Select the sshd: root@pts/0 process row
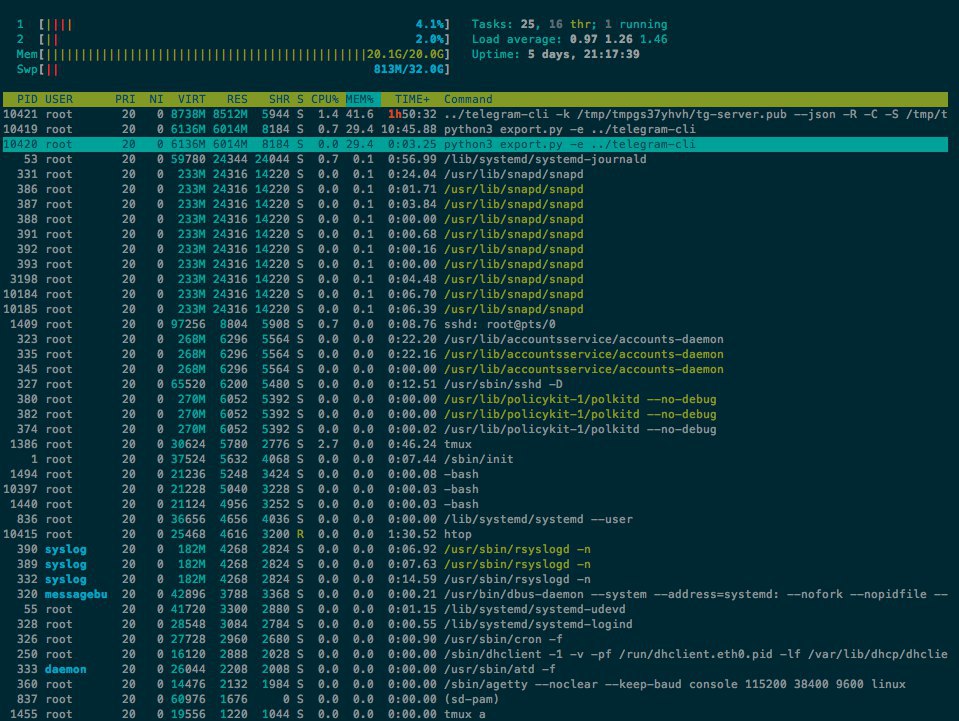This screenshot has height=721, width=959. click(x=475, y=324)
